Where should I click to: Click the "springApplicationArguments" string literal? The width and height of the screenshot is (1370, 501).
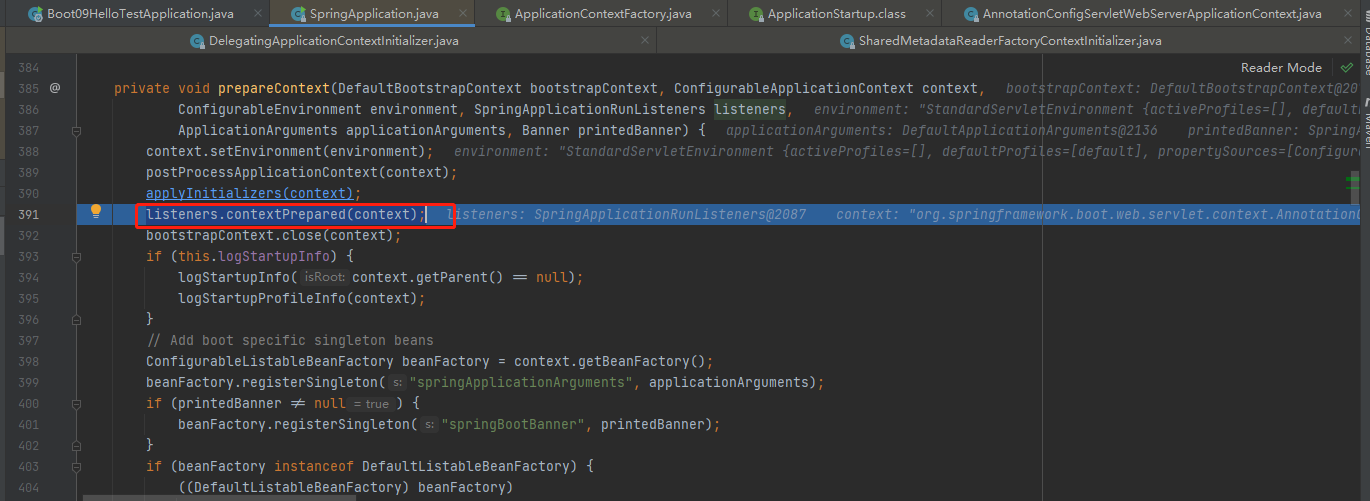point(525,382)
